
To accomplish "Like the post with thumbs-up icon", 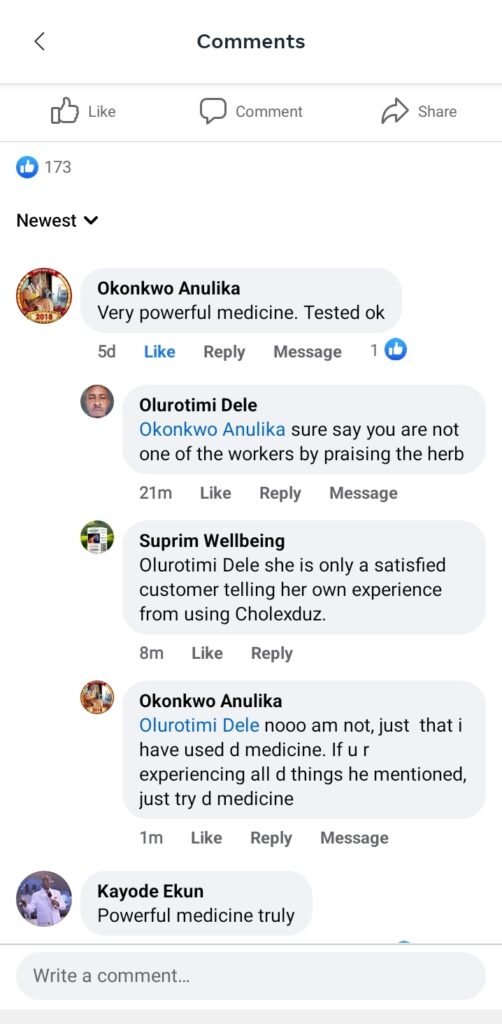I will tap(65, 111).
